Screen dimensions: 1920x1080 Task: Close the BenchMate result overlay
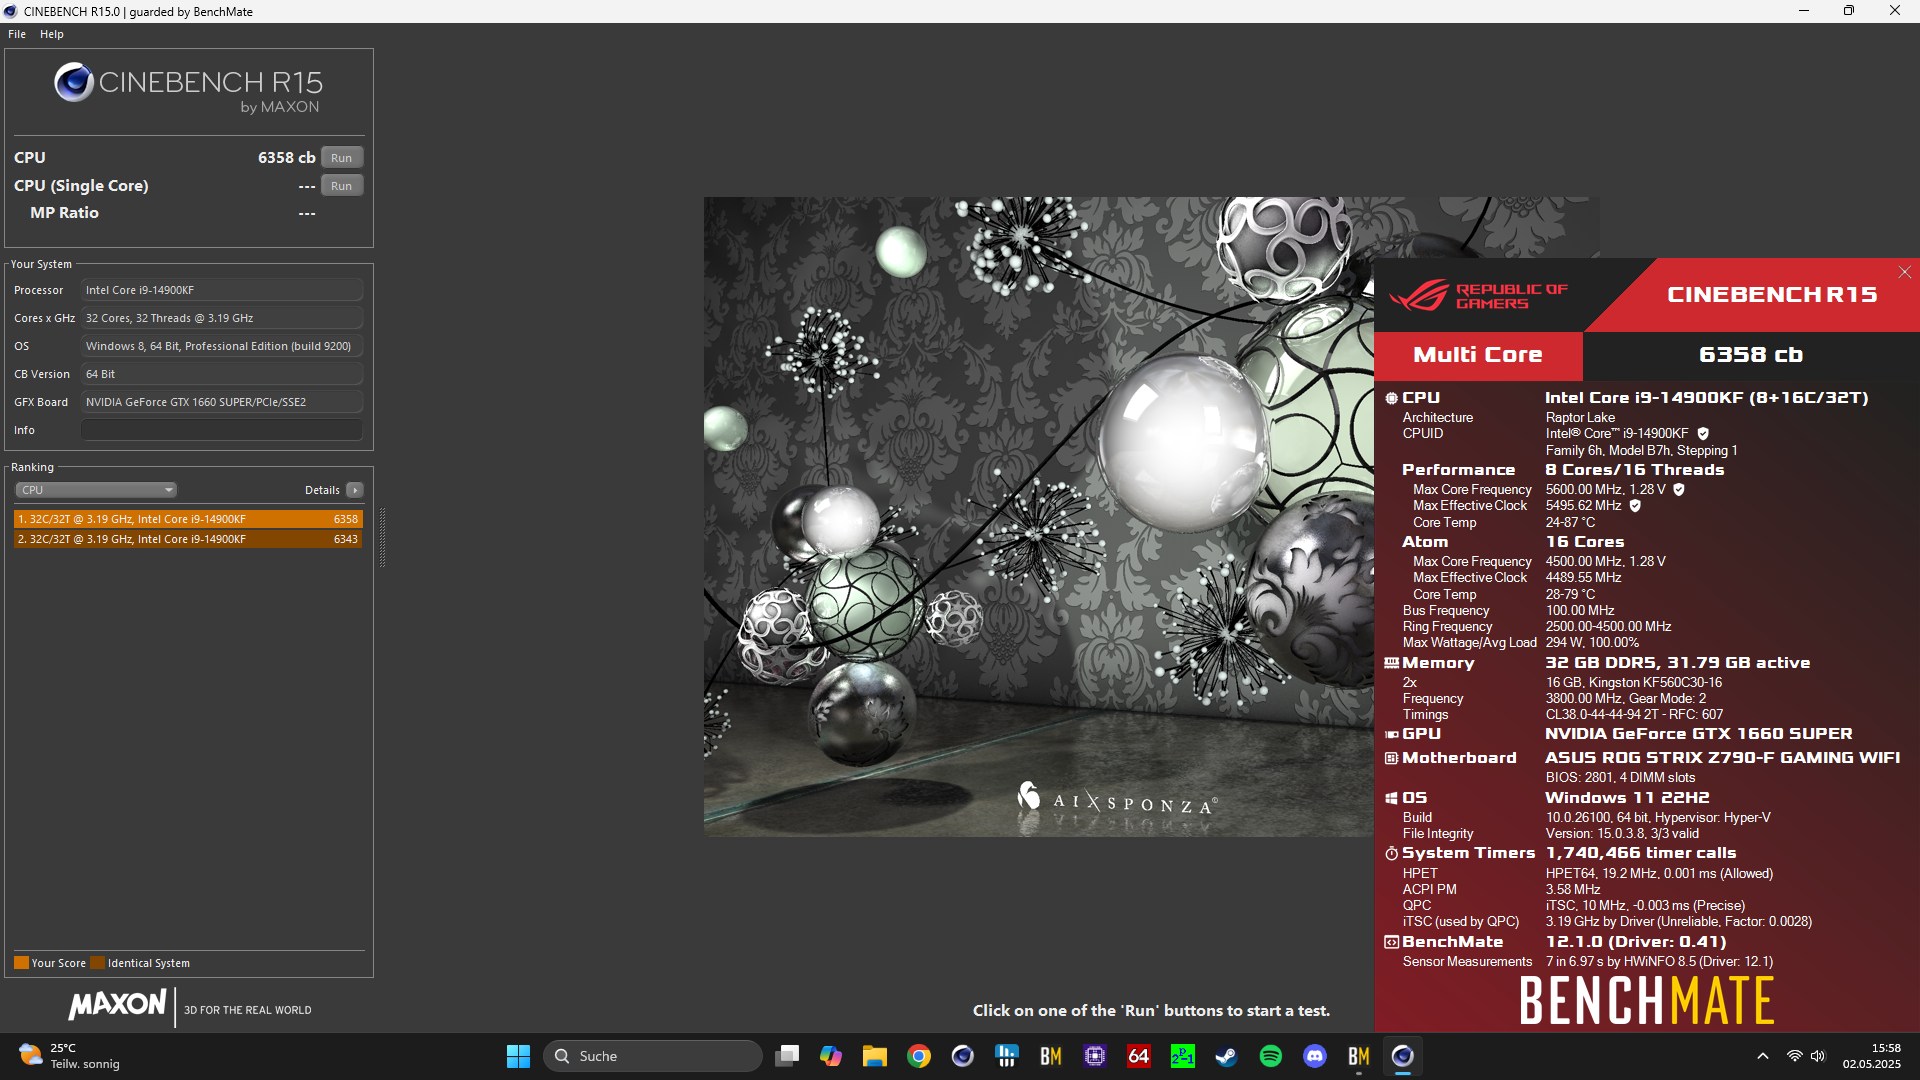point(1905,272)
